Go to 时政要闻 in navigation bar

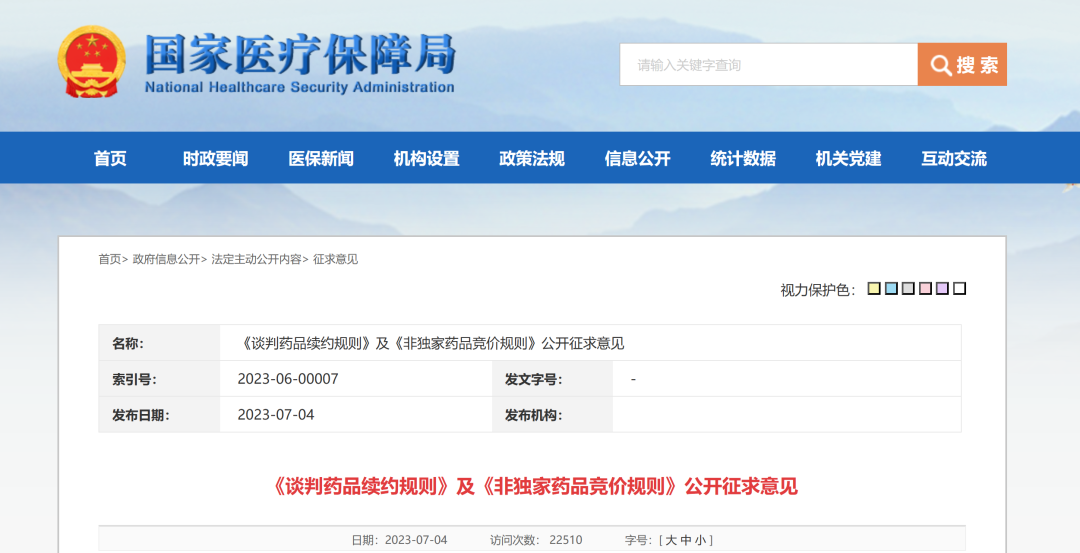[215, 158]
